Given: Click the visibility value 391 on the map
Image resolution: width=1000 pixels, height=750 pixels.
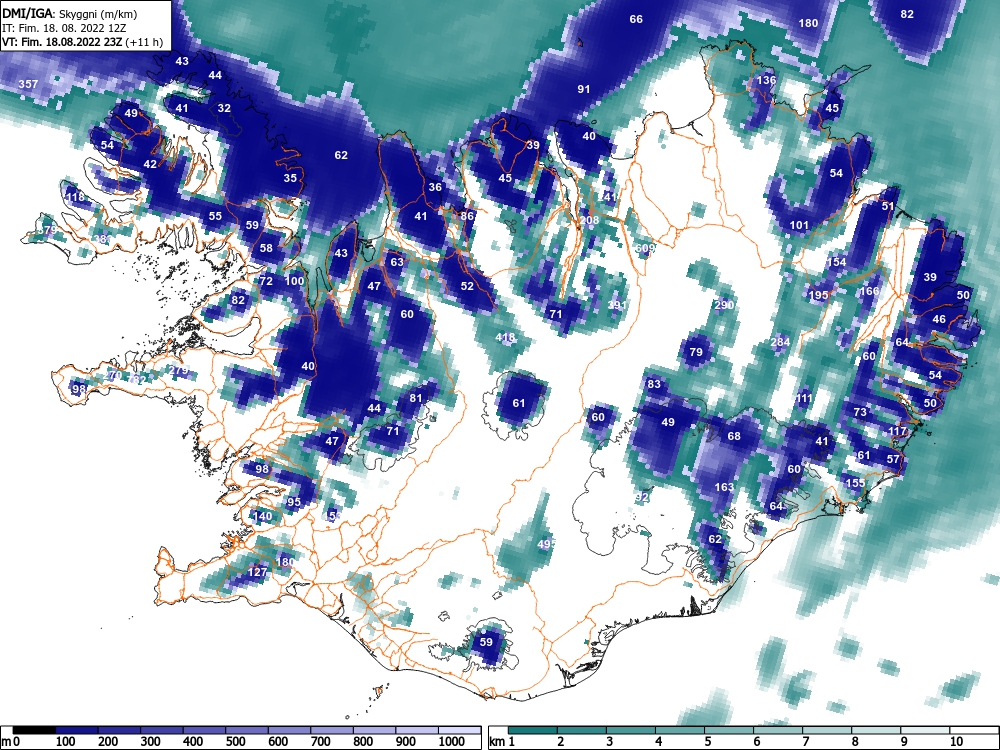Looking at the screenshot, I should [x=617, y=305].
